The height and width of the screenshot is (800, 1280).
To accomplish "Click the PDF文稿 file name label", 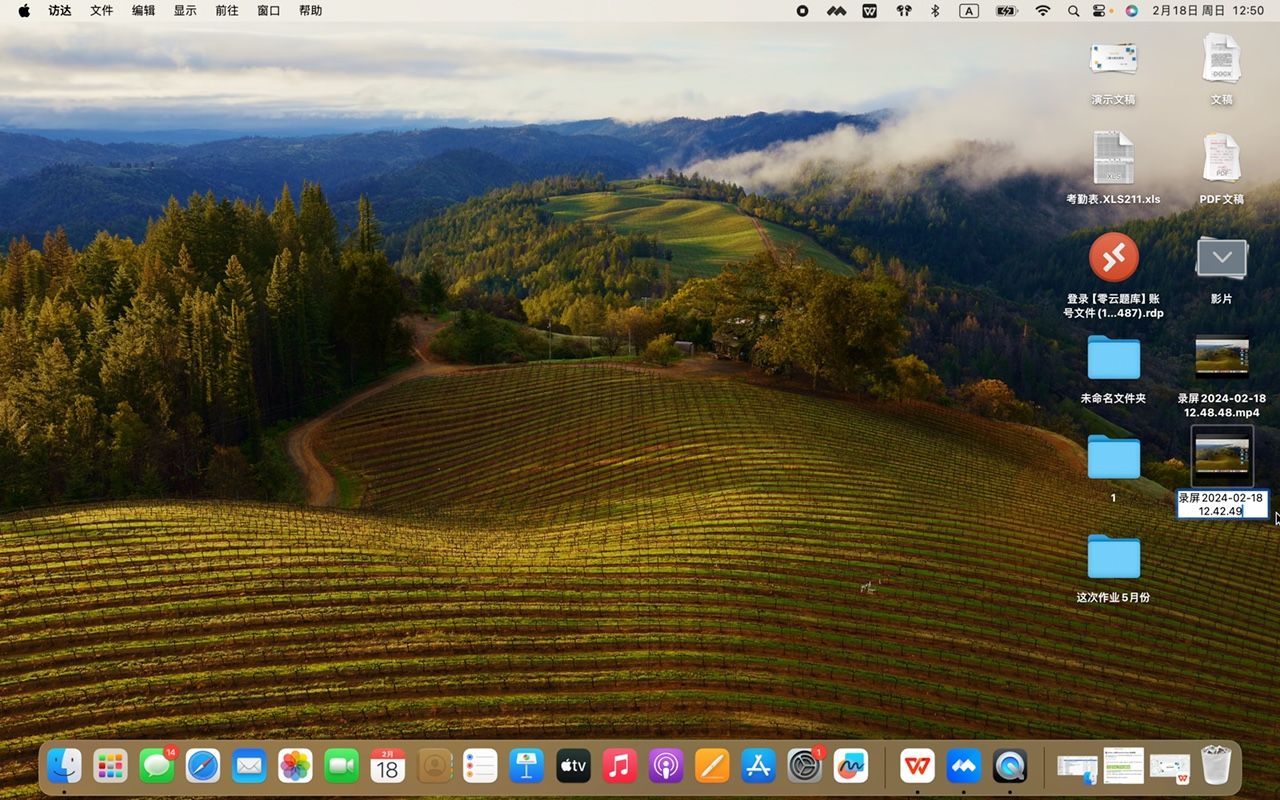I will (1221, 199).
